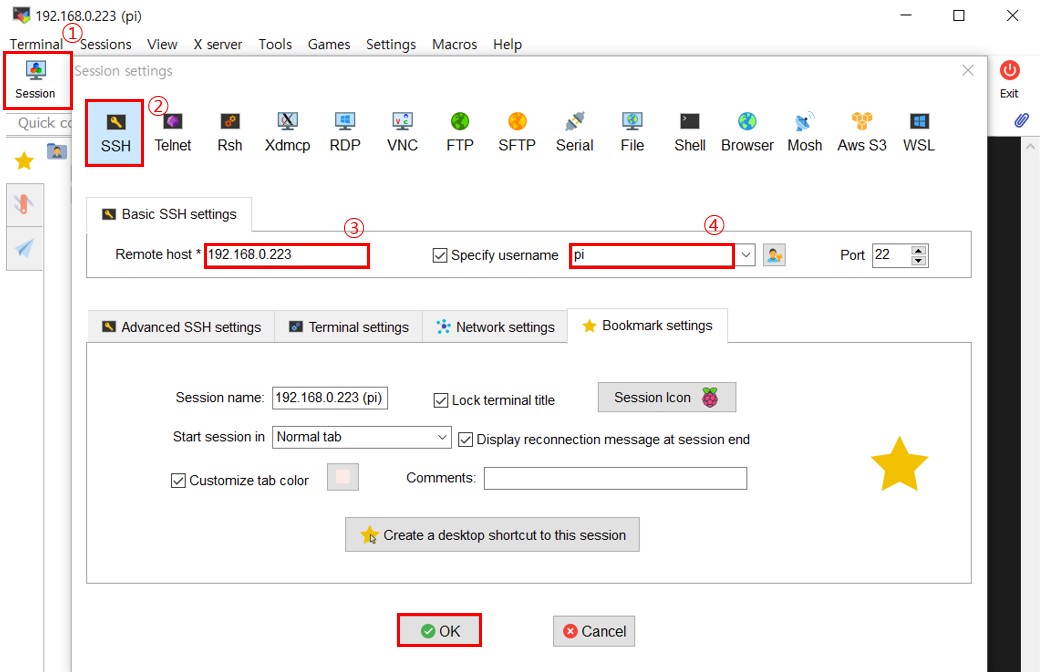Image resolution: width=1040 pixels, height=672 pixels.
Task: Switch to the Advanced SSH settings tab
Action: pyautogui.click(x=180, y=327)
